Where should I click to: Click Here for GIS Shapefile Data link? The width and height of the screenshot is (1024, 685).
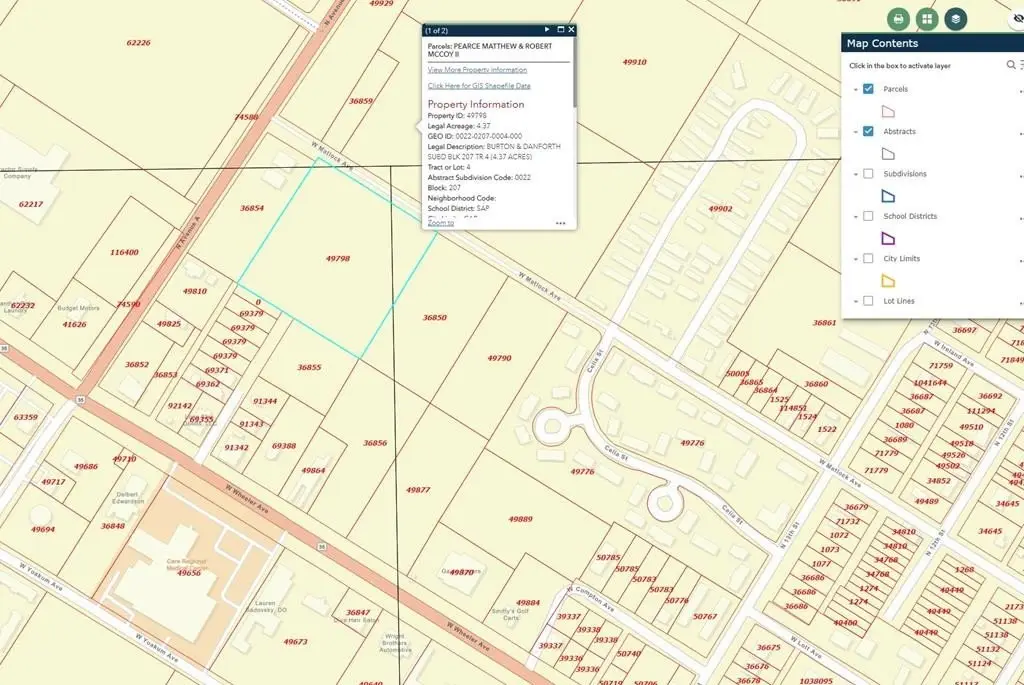point(479,86)
